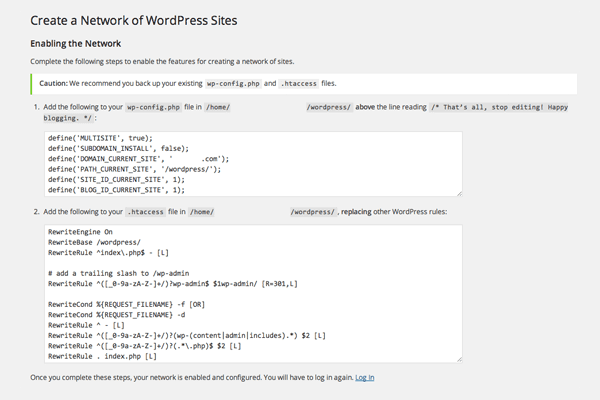Click the RewriteEngine On line
The height and width of the screenshot is (400, 600).
click(x=80, y=232)
